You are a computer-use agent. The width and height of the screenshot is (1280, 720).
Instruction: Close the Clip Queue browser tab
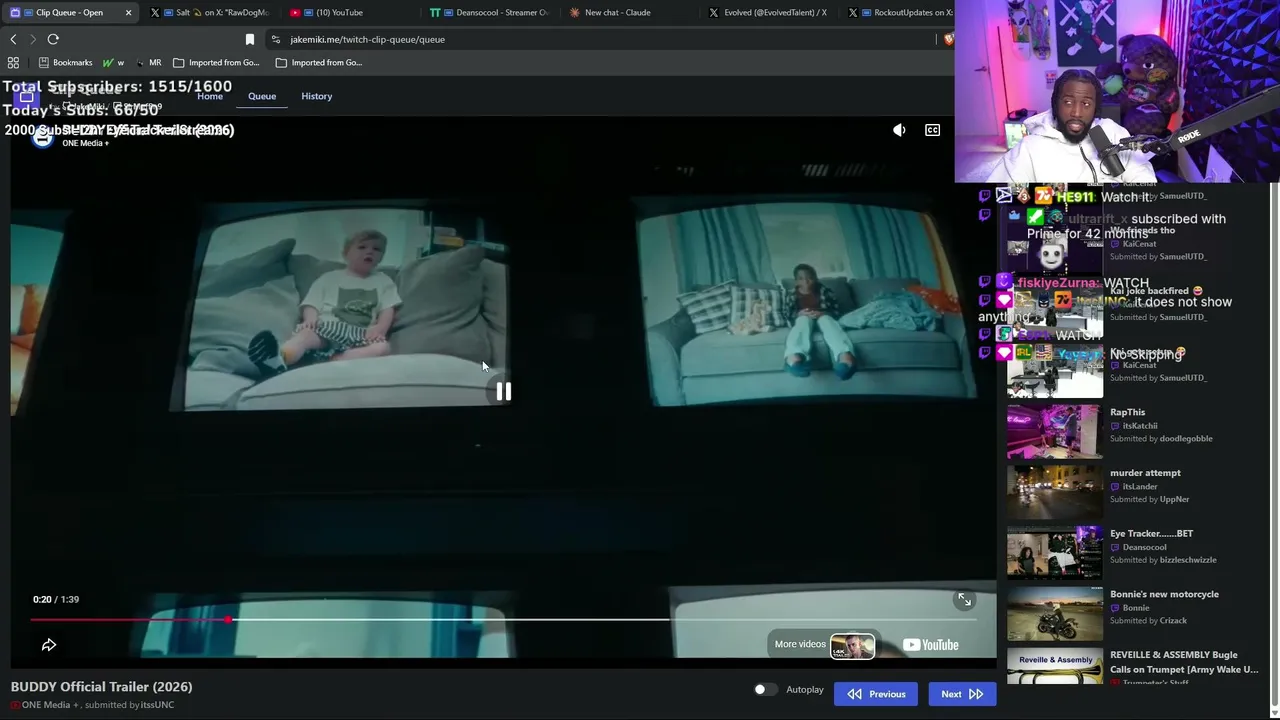(x=128, y=13)
